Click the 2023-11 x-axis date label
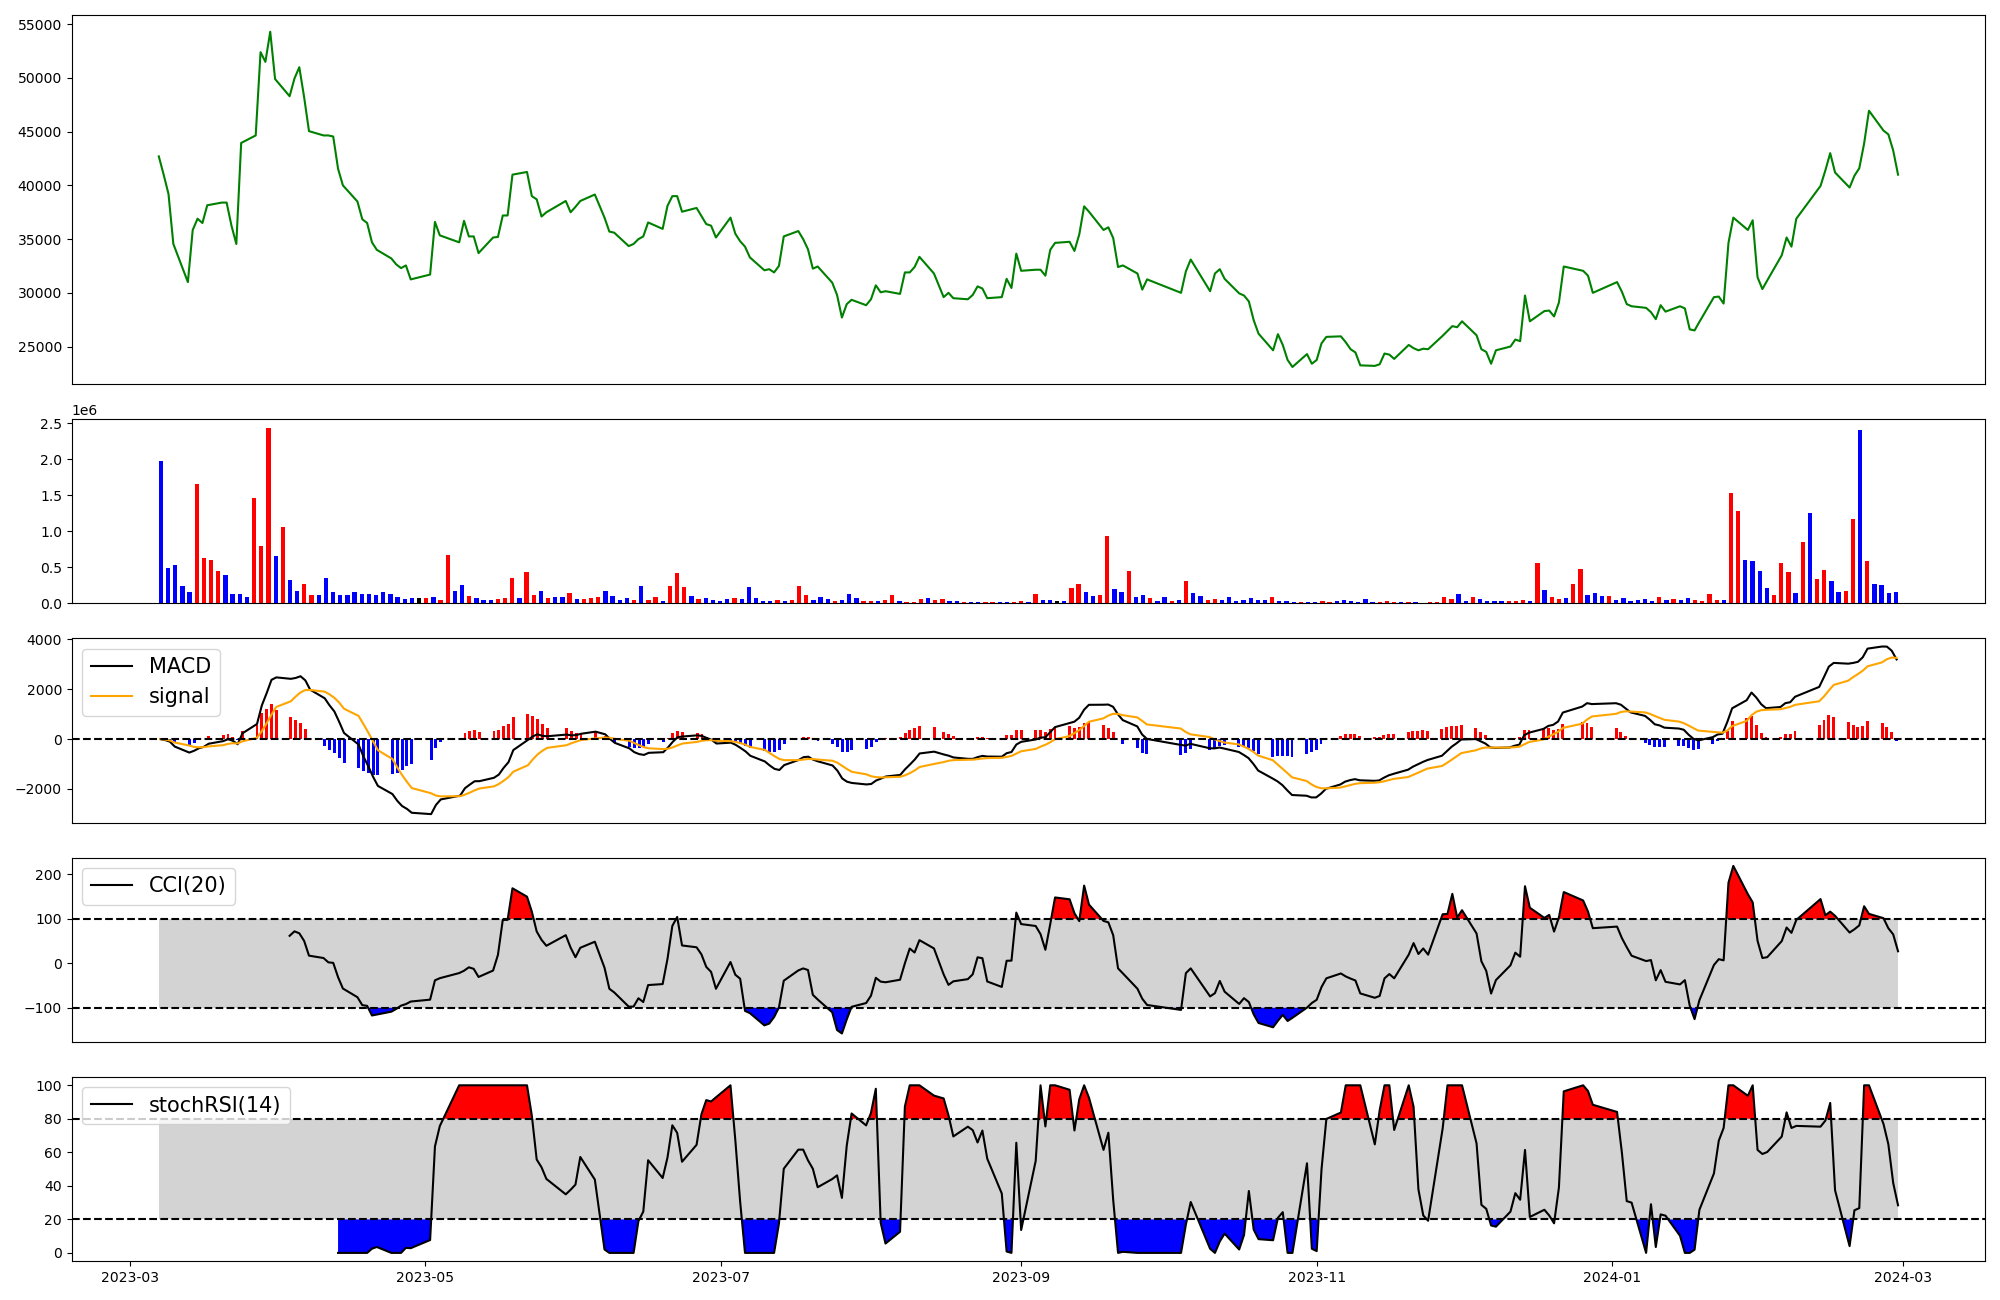 (1317, 1277)
